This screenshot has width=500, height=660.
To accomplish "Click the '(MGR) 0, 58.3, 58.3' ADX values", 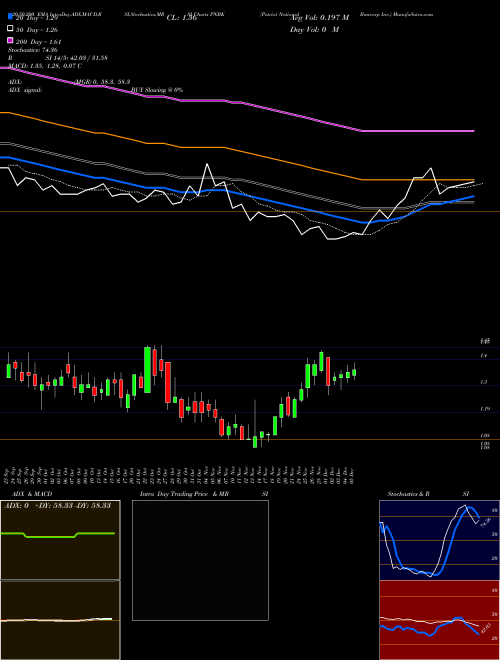I will (102, 82).
